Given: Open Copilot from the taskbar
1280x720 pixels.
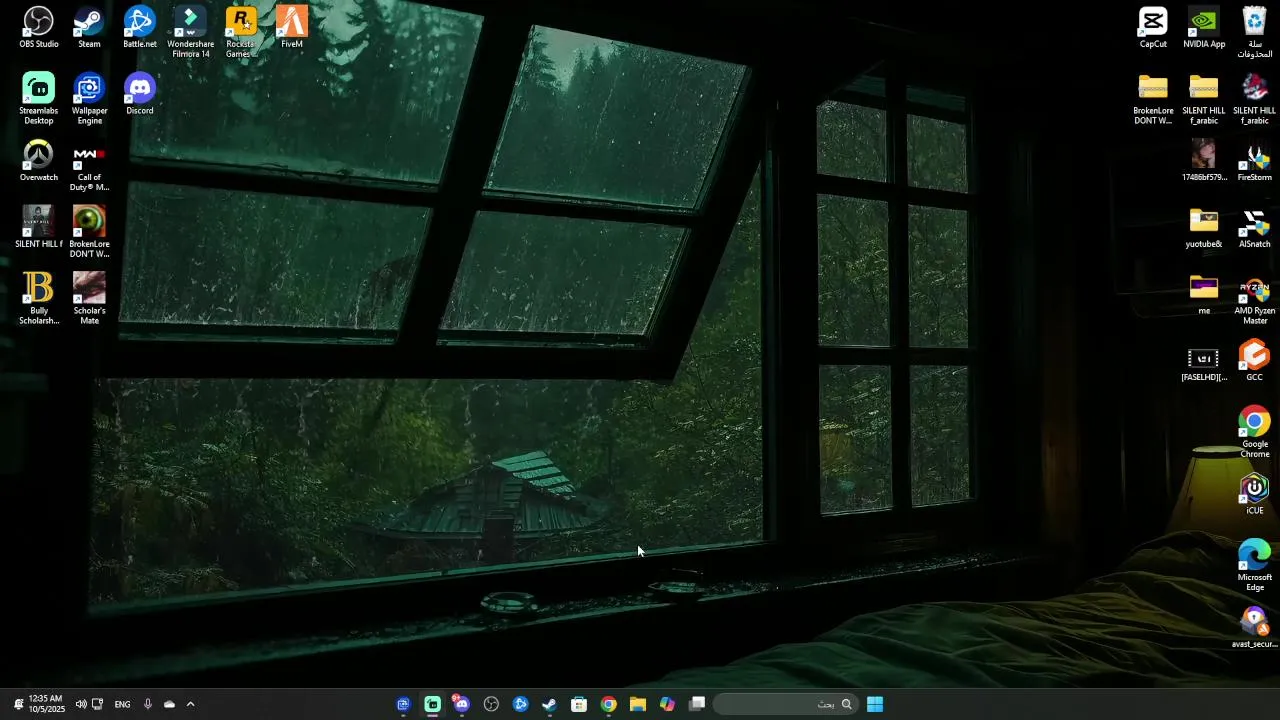Looking at the screenshot, I should 667,704.
